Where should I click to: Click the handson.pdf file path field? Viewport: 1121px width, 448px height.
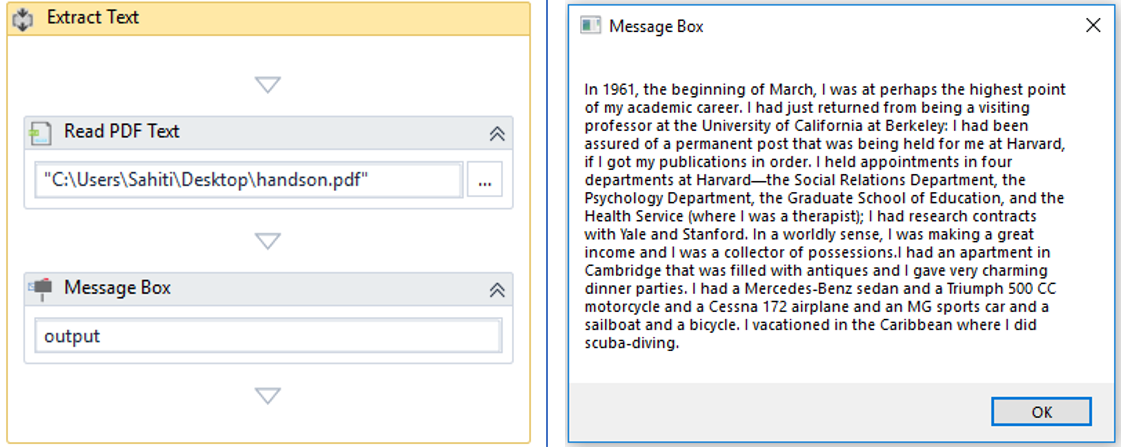coord(248,181)
